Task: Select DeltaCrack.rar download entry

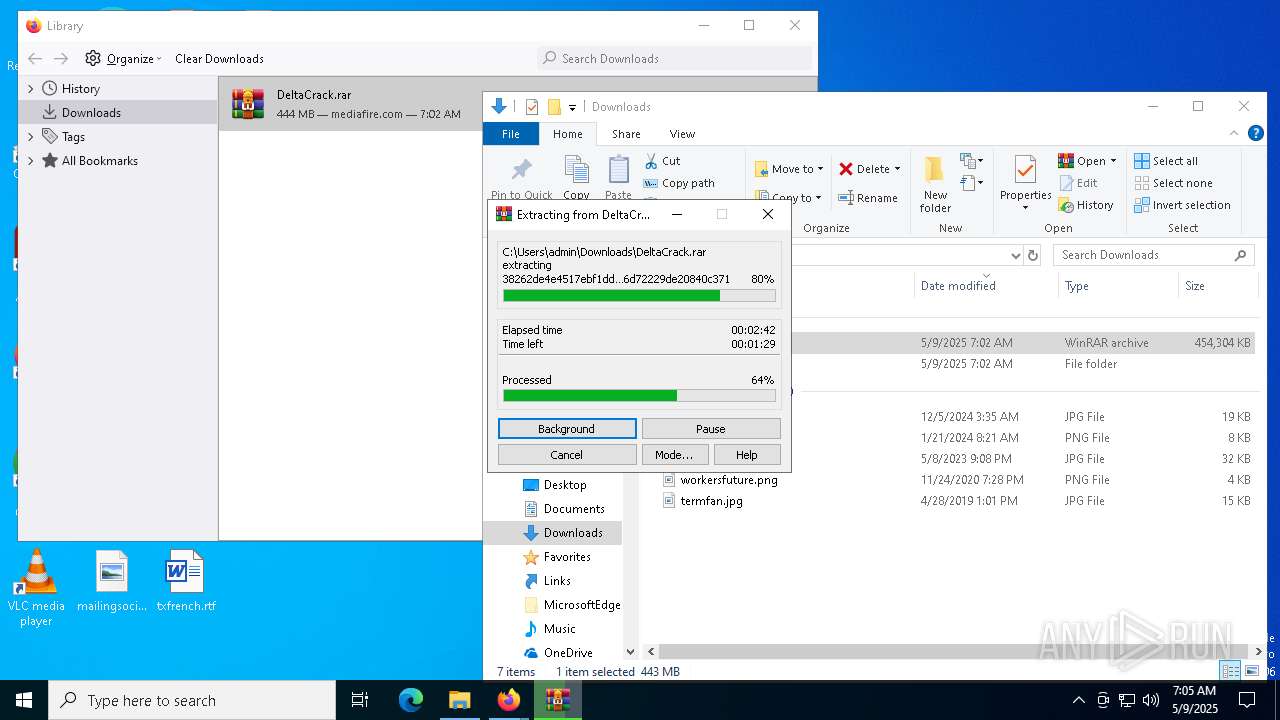Action: click(350, 104)
